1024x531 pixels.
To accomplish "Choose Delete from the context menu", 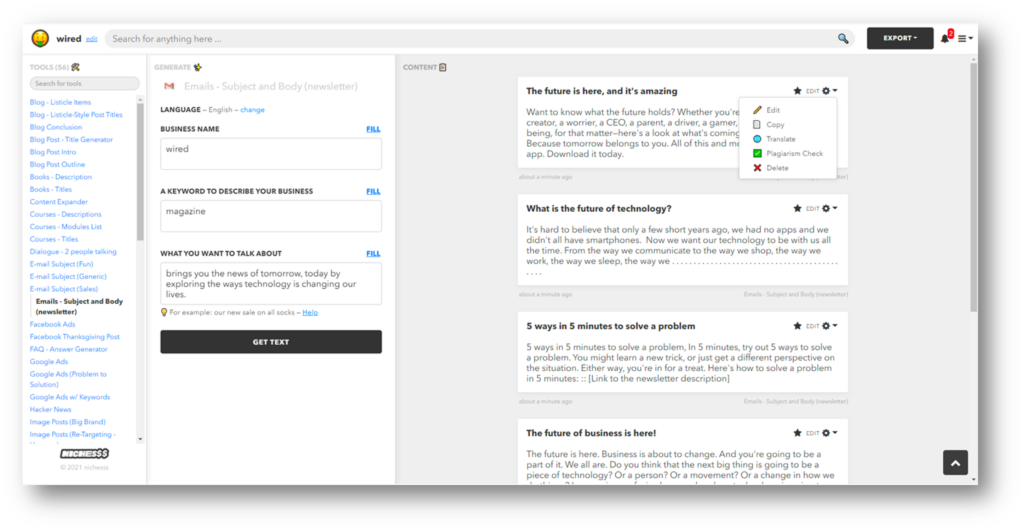I will click(x=776, y=168).
